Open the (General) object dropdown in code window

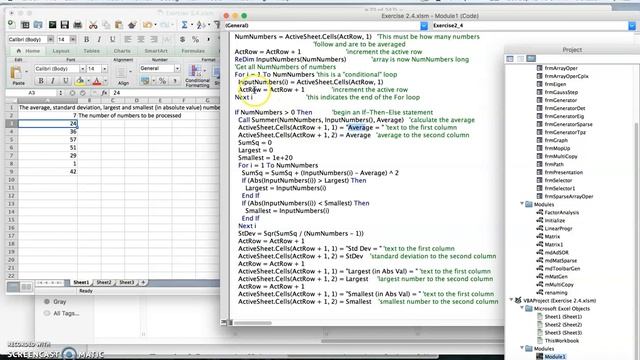coord(424,26)
